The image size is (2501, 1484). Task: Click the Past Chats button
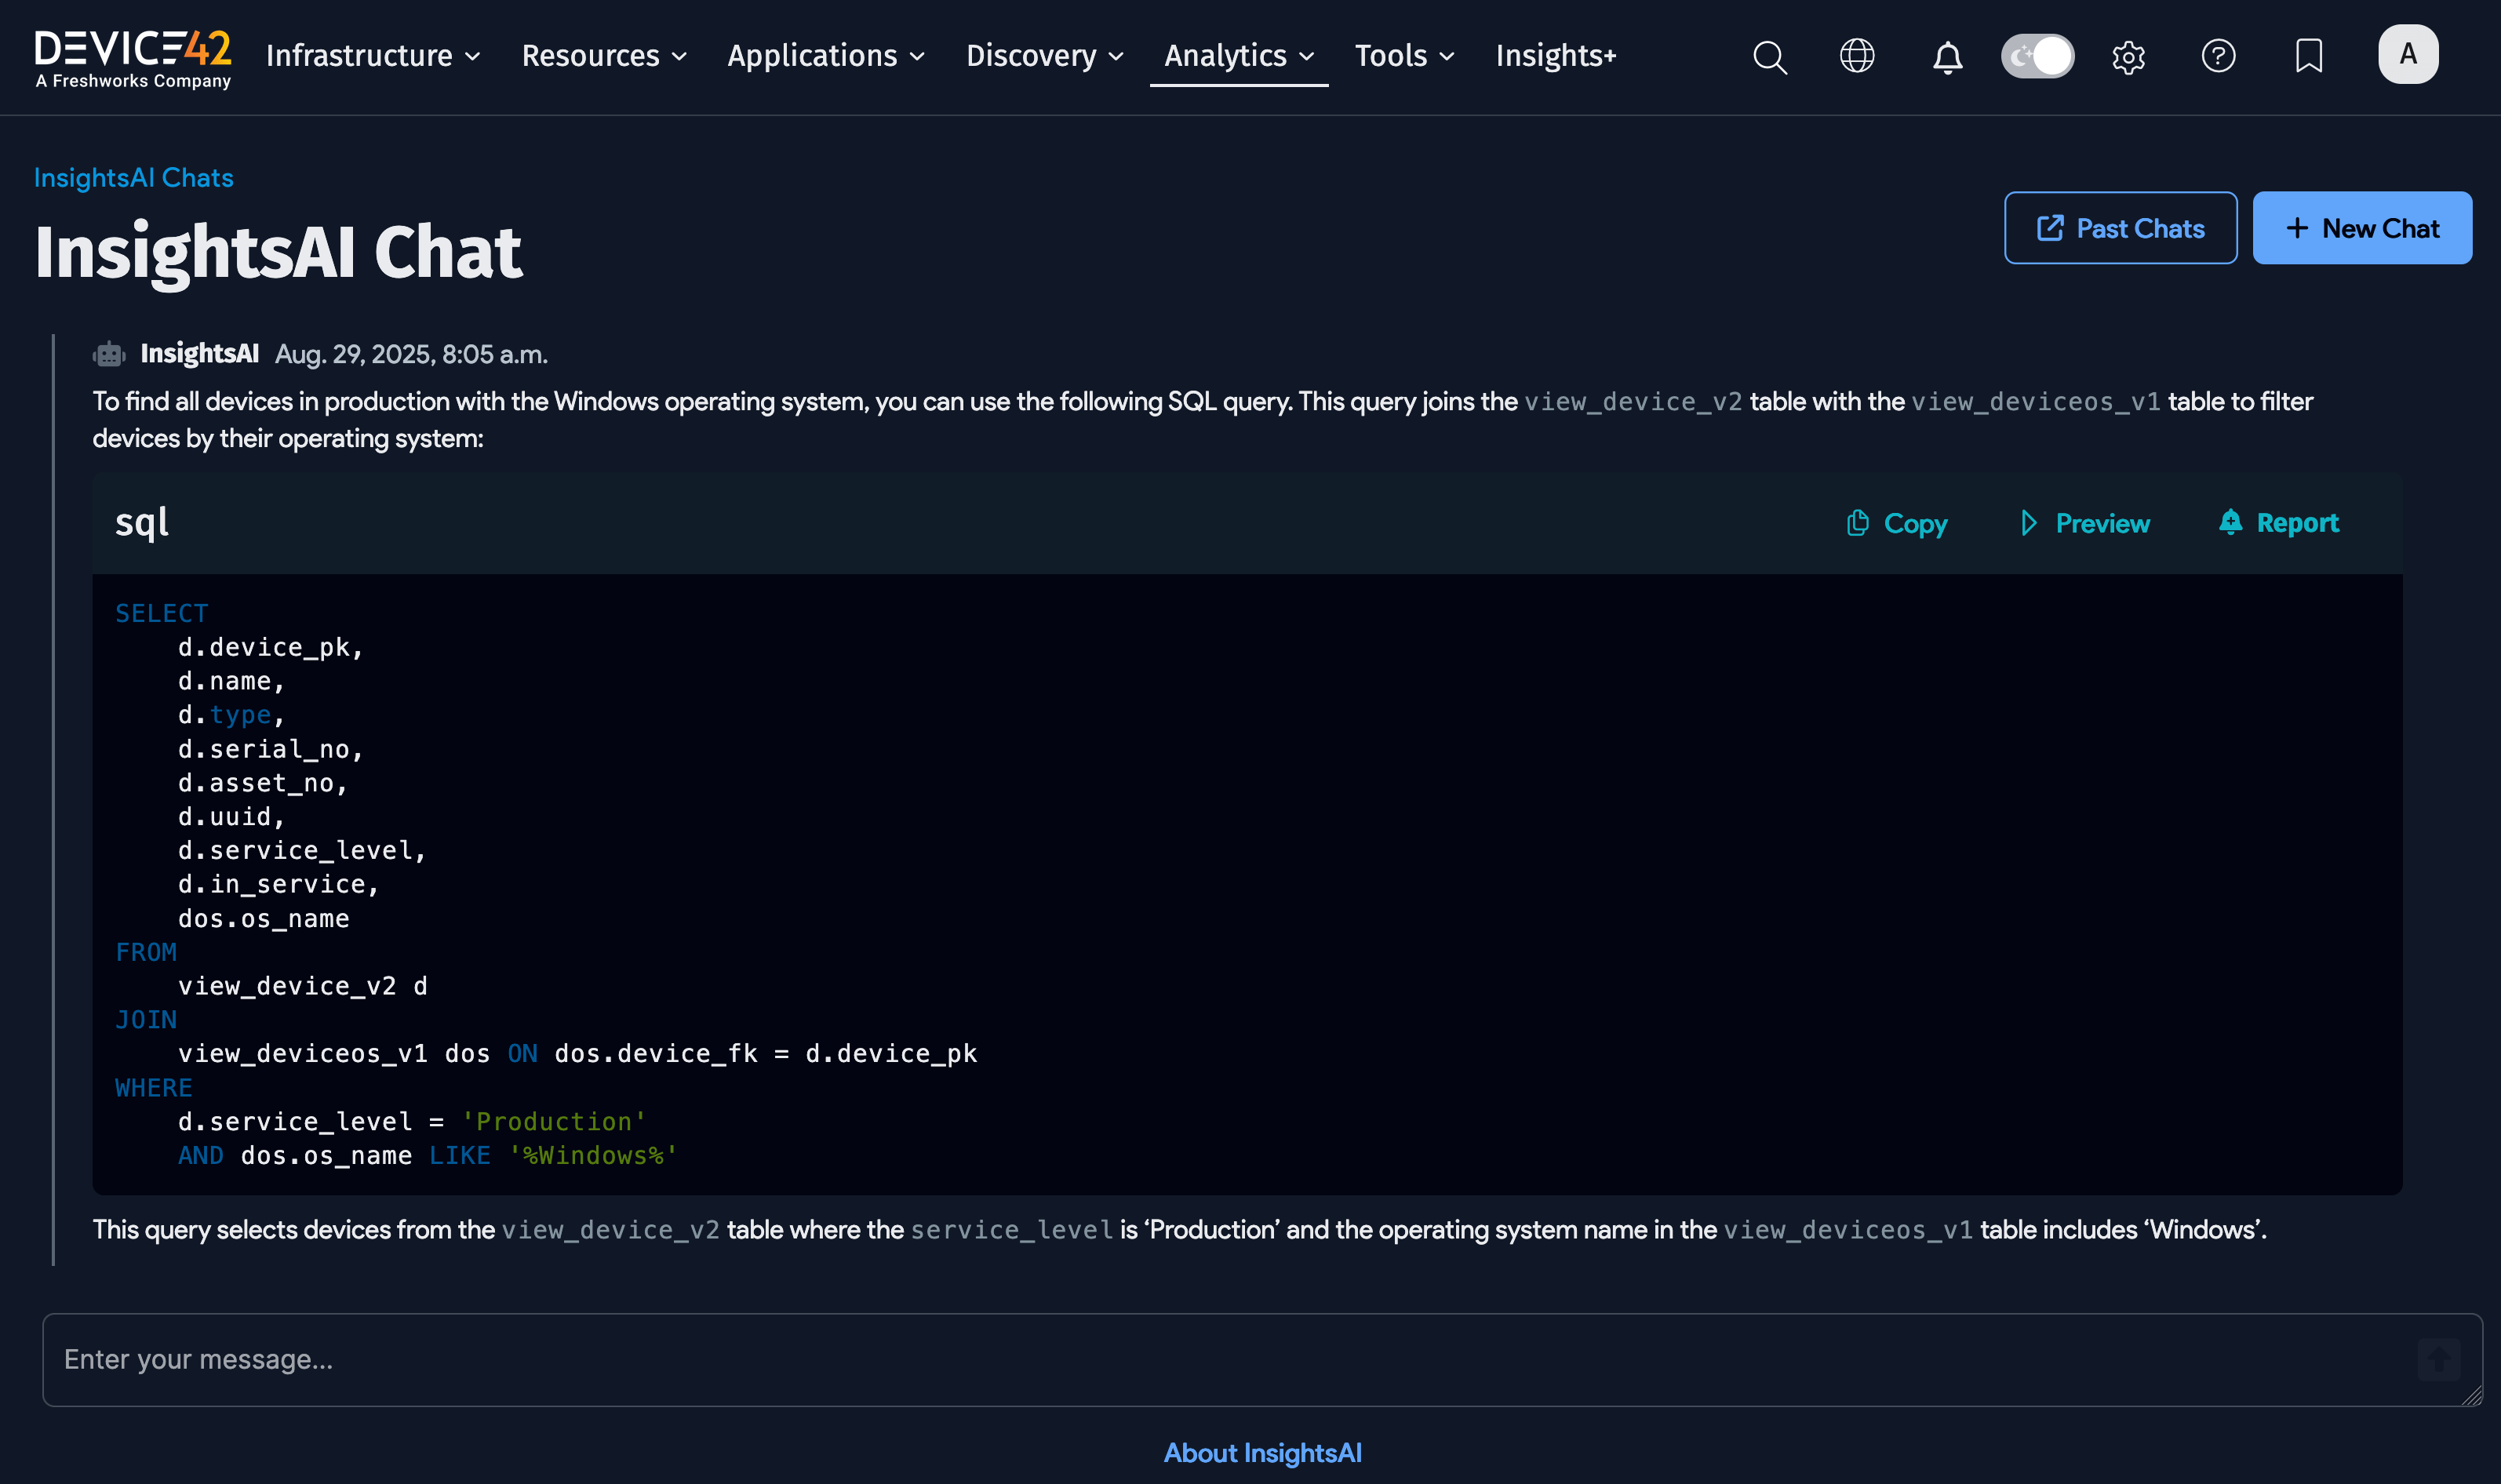(x=2120, y=228)
